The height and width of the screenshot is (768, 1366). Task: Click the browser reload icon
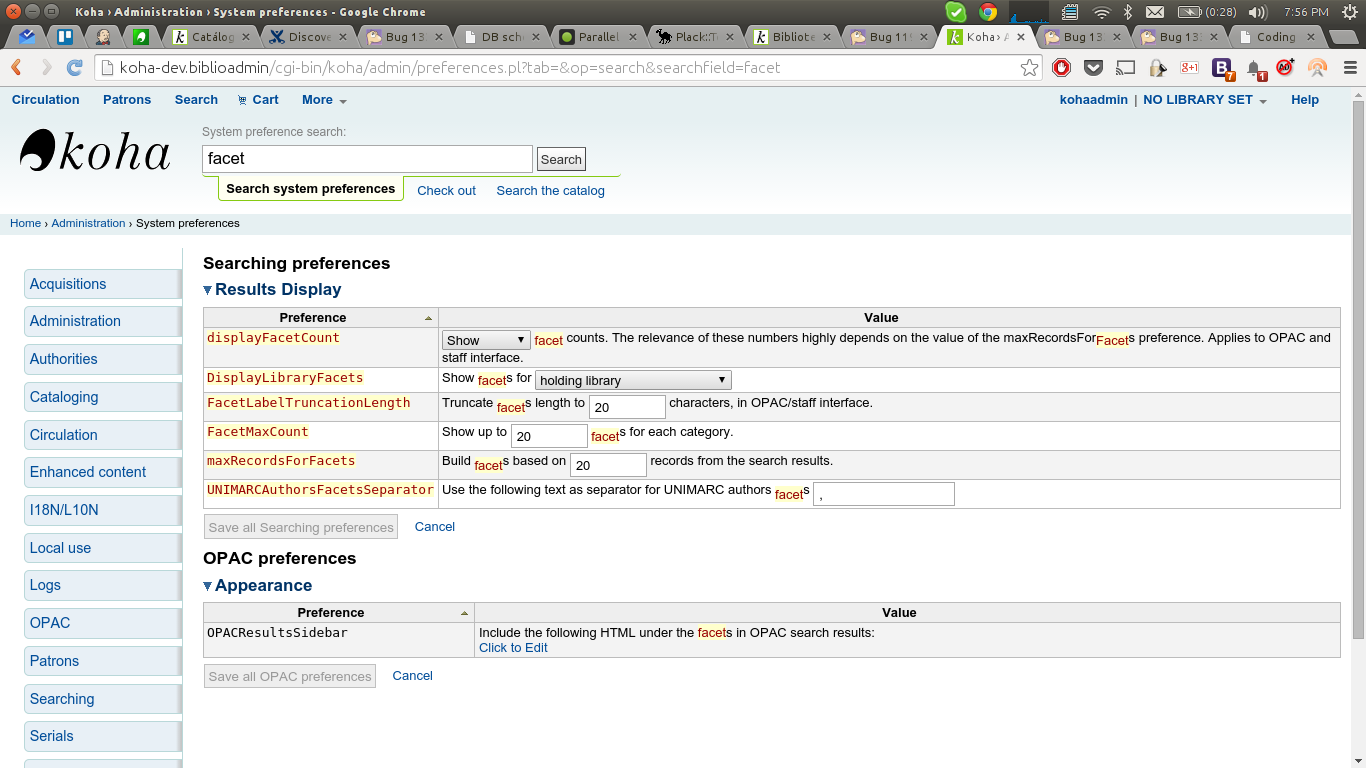pos(74,68)
